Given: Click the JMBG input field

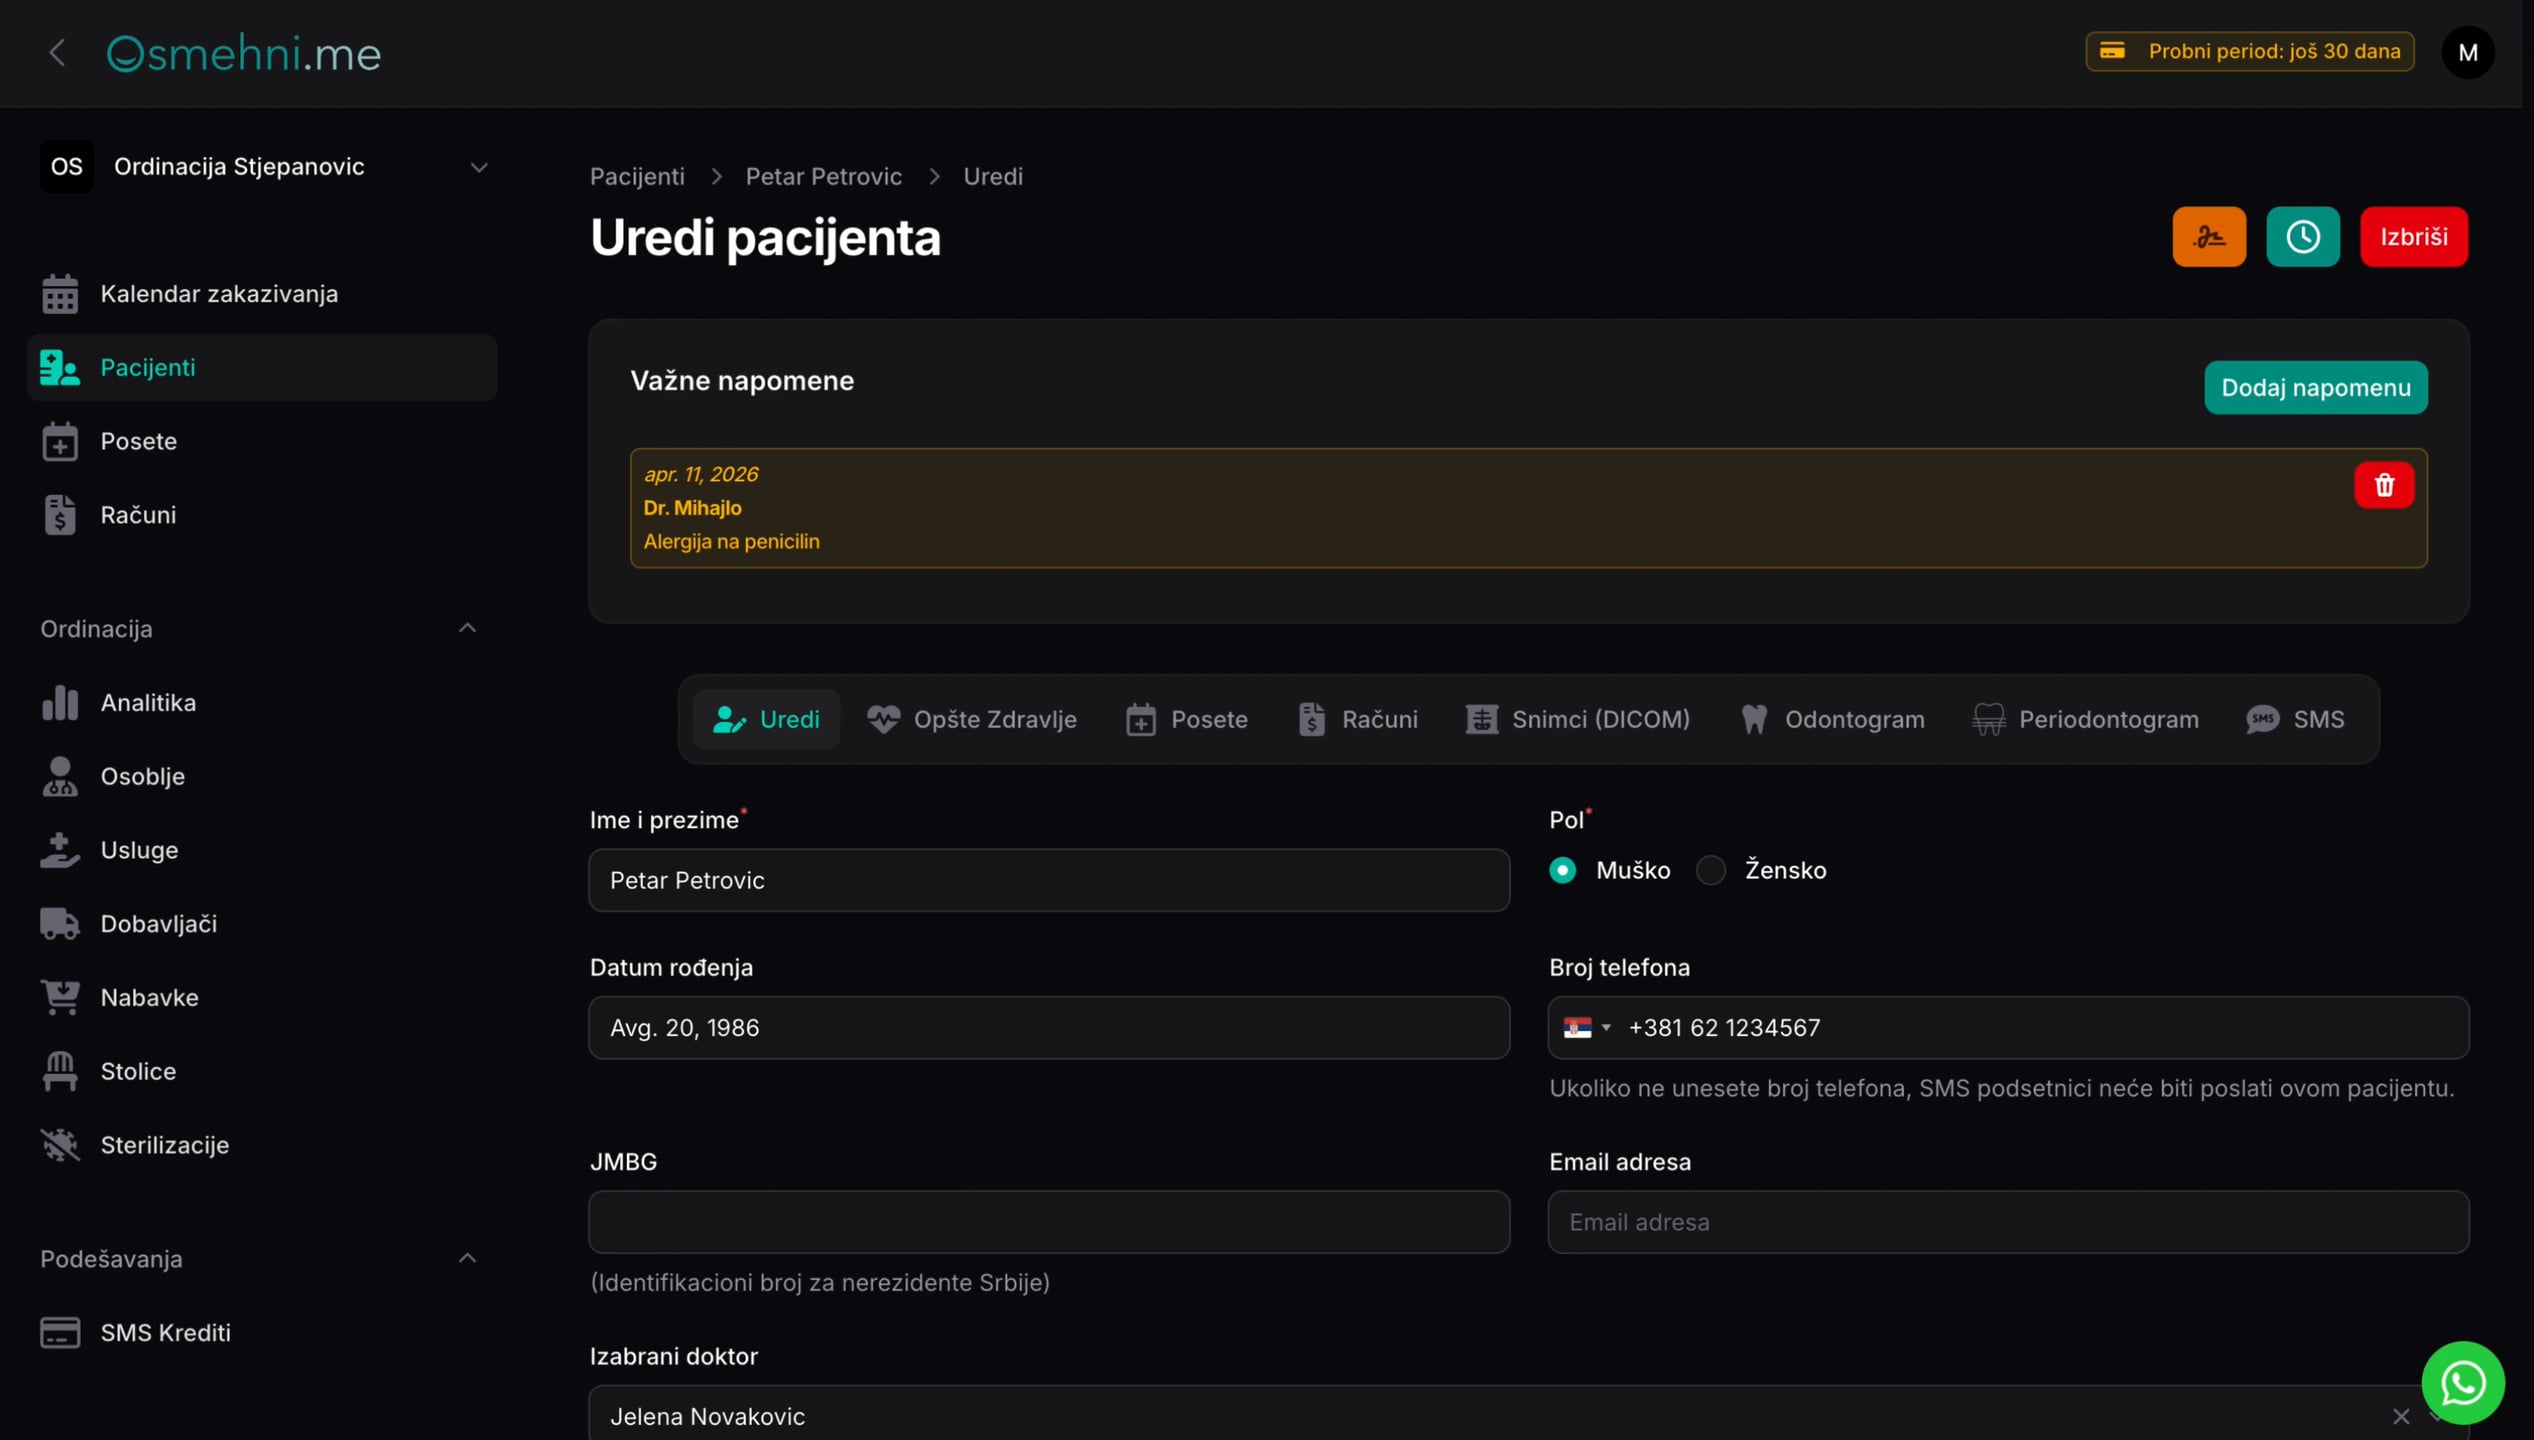Looking at the screenshot, I should click(1049, 1222).
